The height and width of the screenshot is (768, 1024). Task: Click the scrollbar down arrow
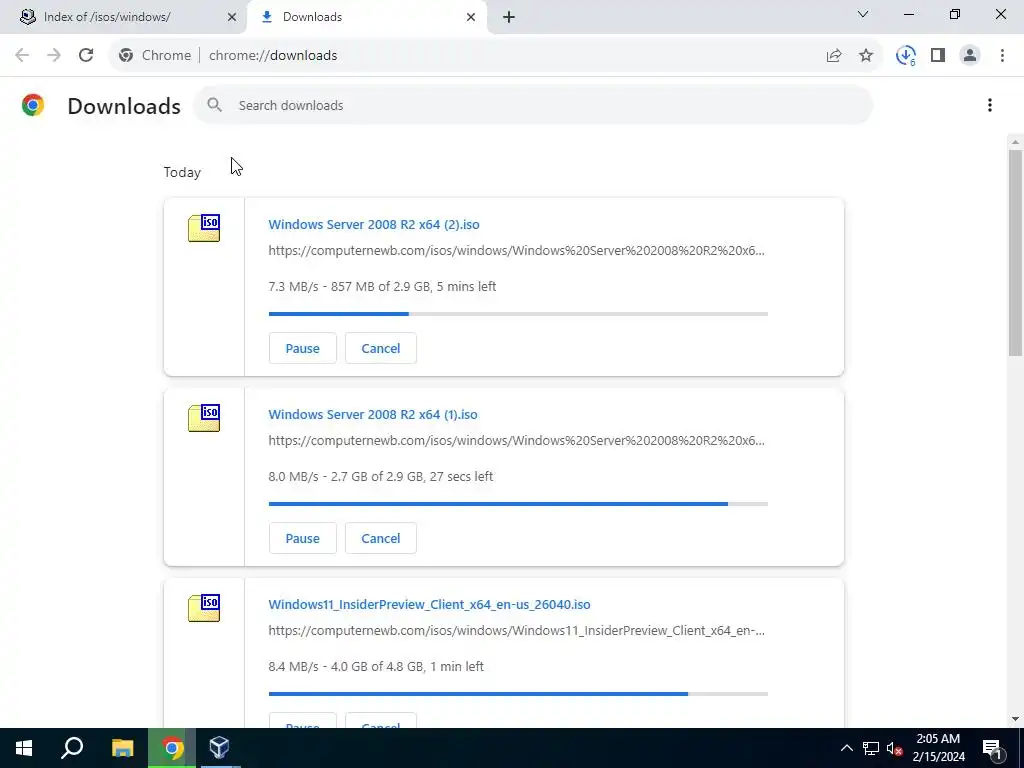1015,719
